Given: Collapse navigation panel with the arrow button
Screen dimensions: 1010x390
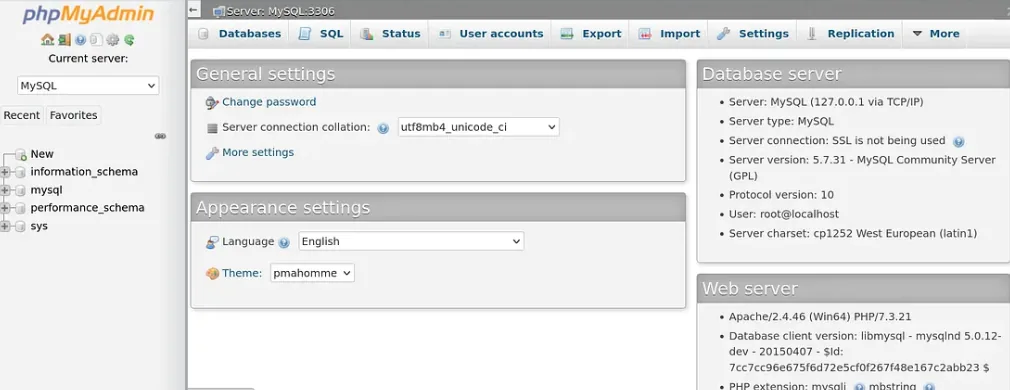Looking at the screenshot, I should (194, 10).
